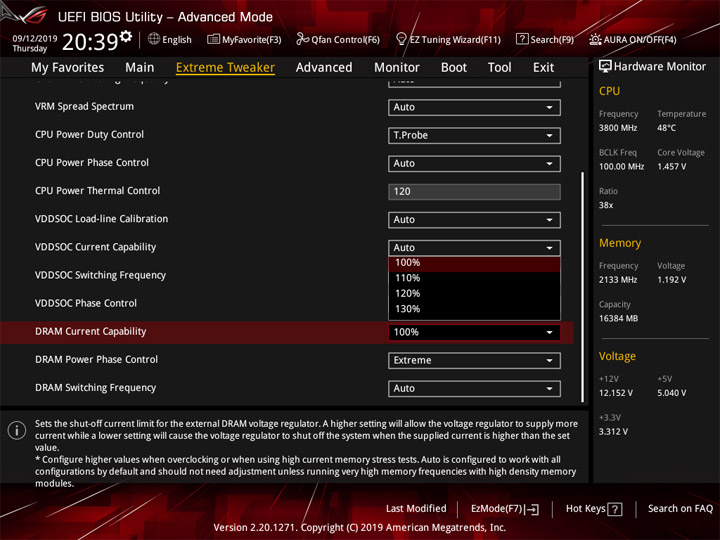This screenshot has width=720, height=540.
Task: Click the MyFavorite(F3) label
Action: tap(252, 40)
